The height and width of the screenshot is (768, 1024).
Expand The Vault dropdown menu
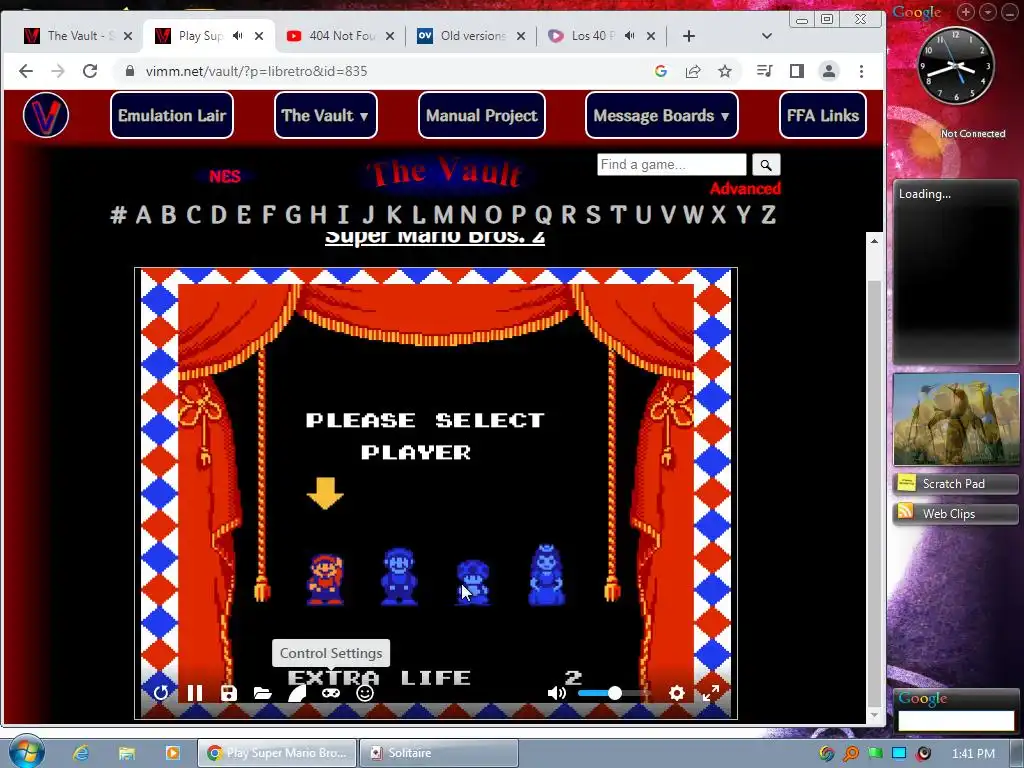[x=325, y=116]
